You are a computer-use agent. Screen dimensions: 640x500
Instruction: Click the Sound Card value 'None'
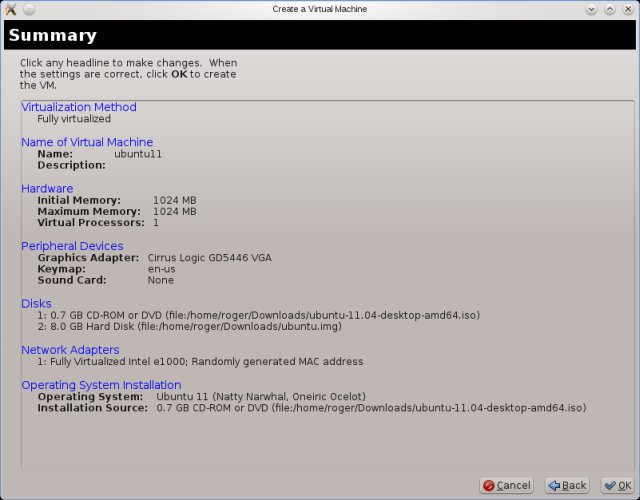[x=161, y=280]
